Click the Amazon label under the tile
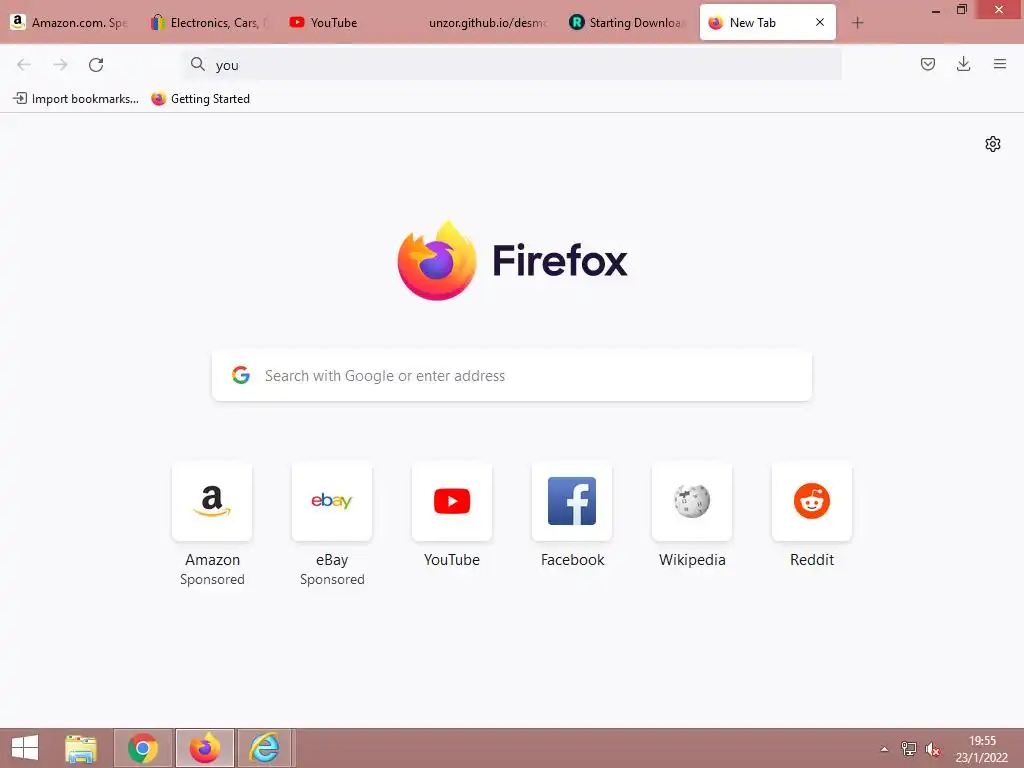This screenshot has height=768, width=1024. point(212,560)
